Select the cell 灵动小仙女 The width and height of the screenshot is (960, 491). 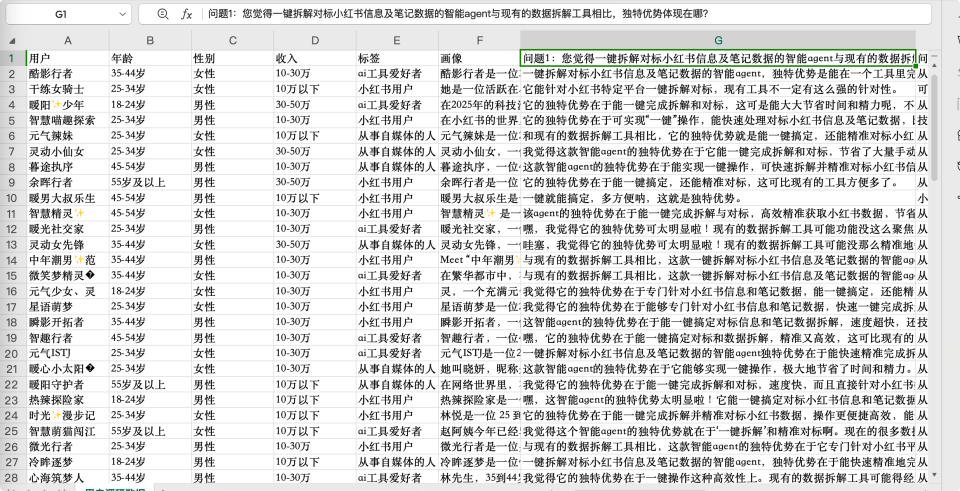tap(68, 151)
